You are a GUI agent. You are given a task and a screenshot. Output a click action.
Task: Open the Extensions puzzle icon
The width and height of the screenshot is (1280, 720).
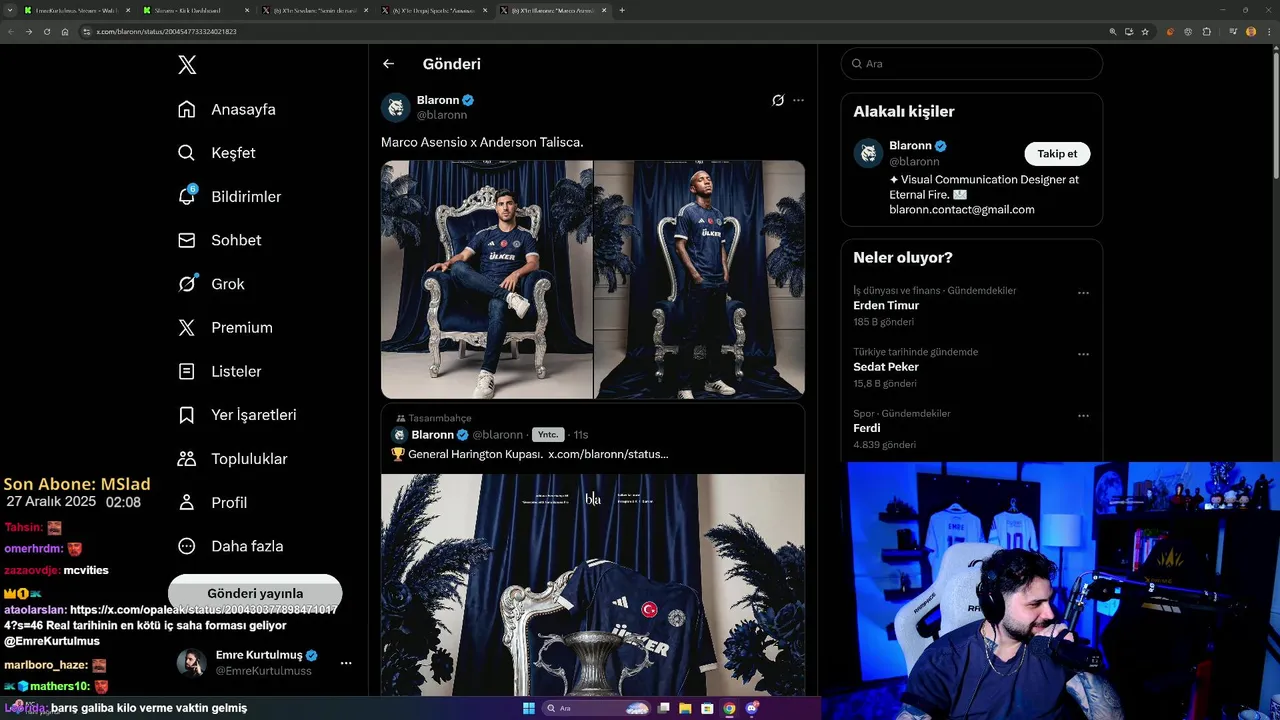(1207, 32)
